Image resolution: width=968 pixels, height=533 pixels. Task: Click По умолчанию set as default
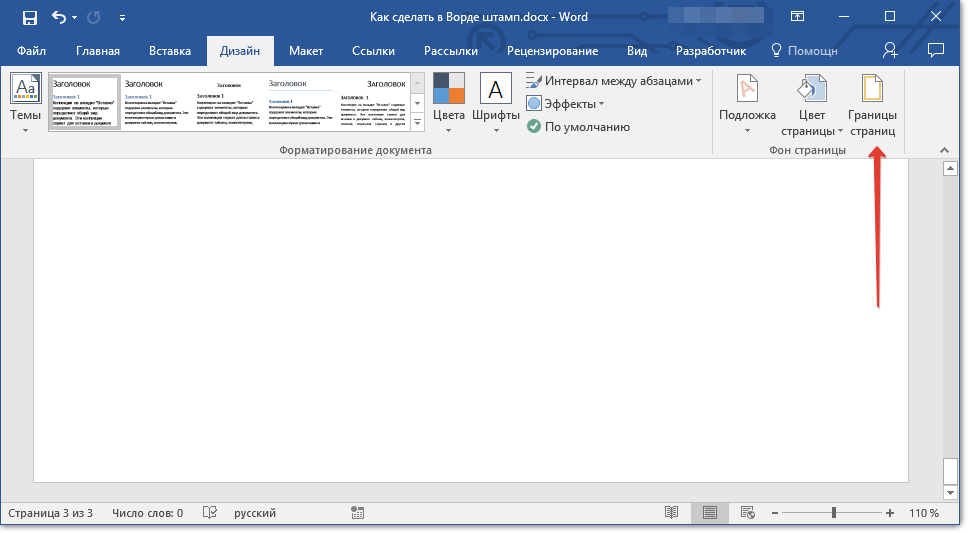[x=578, y=127]
